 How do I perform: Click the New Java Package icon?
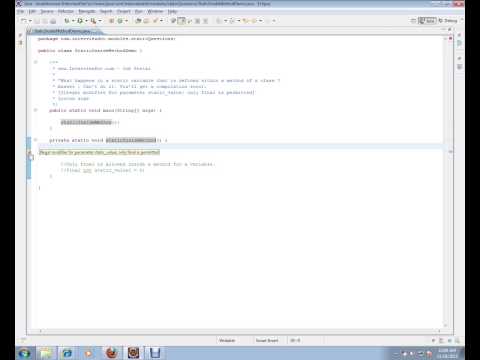click(x=111, y=21)
